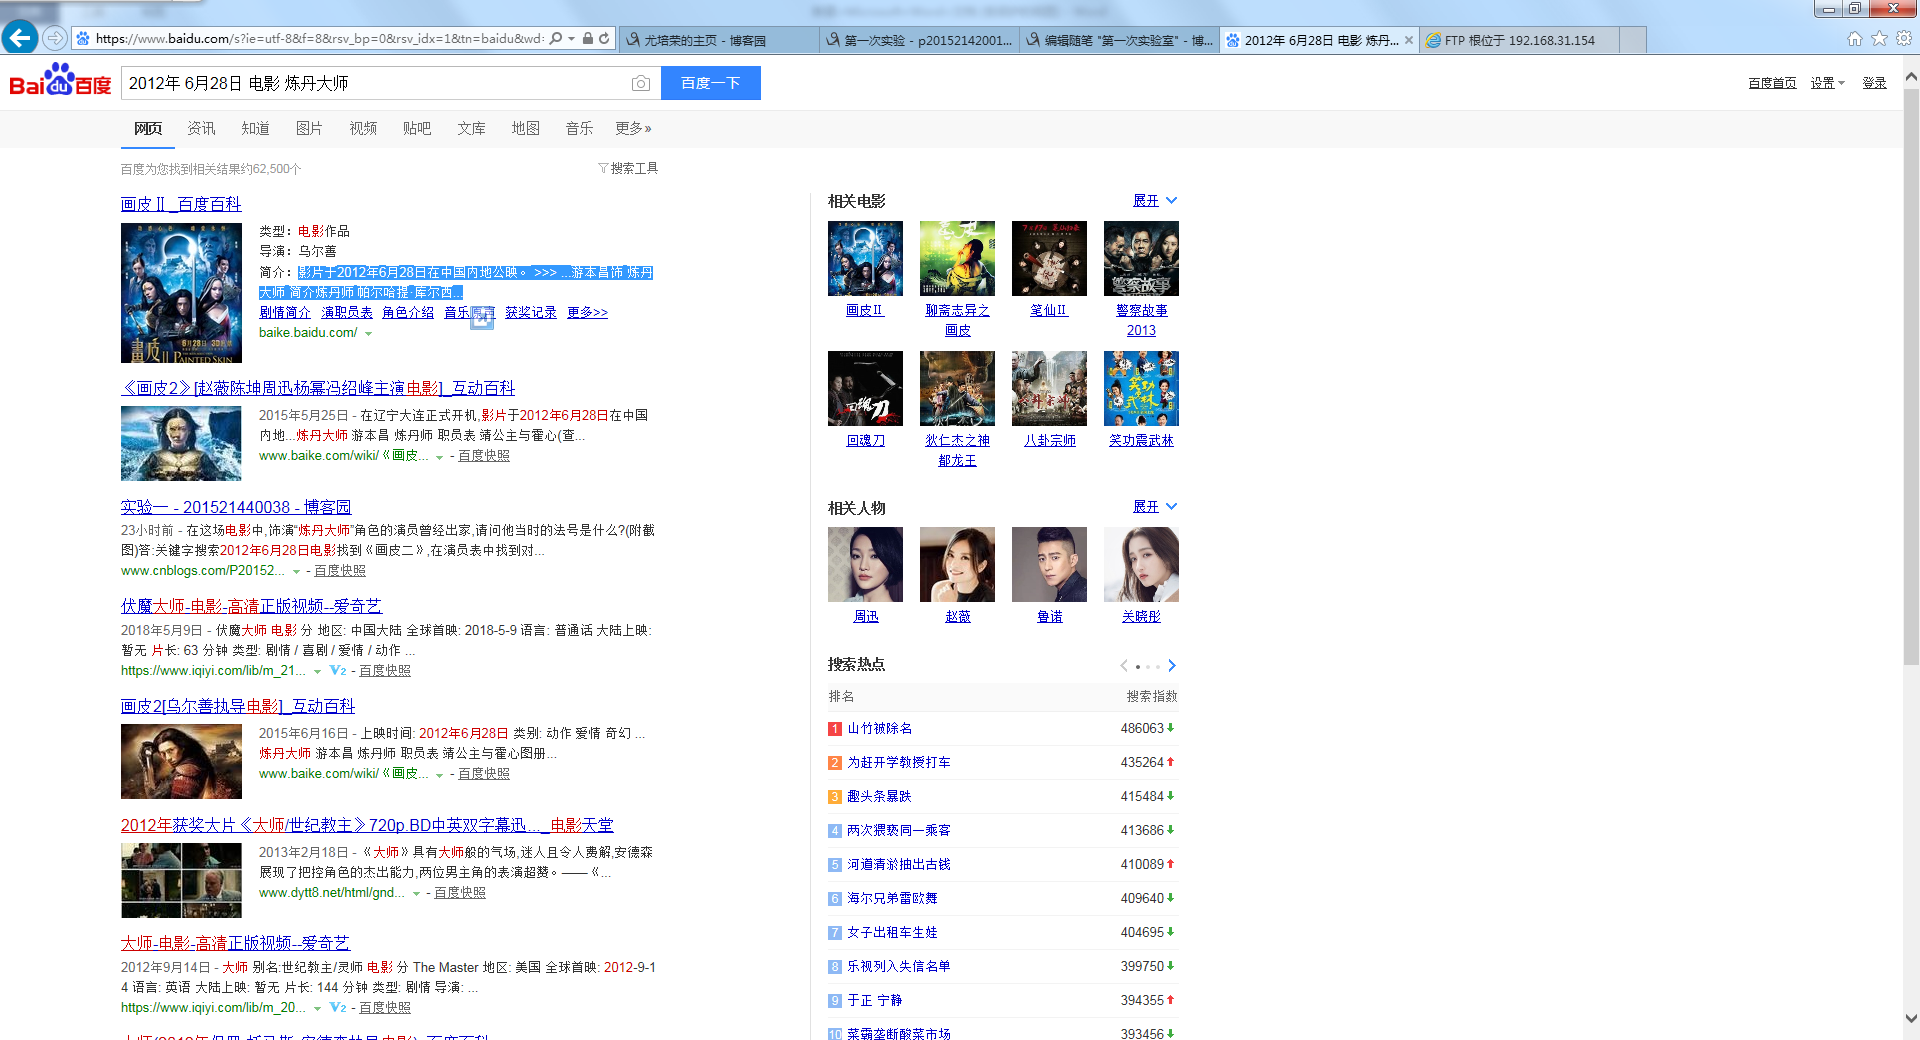Open the 剧情简介 sublink

coord(285,313)
